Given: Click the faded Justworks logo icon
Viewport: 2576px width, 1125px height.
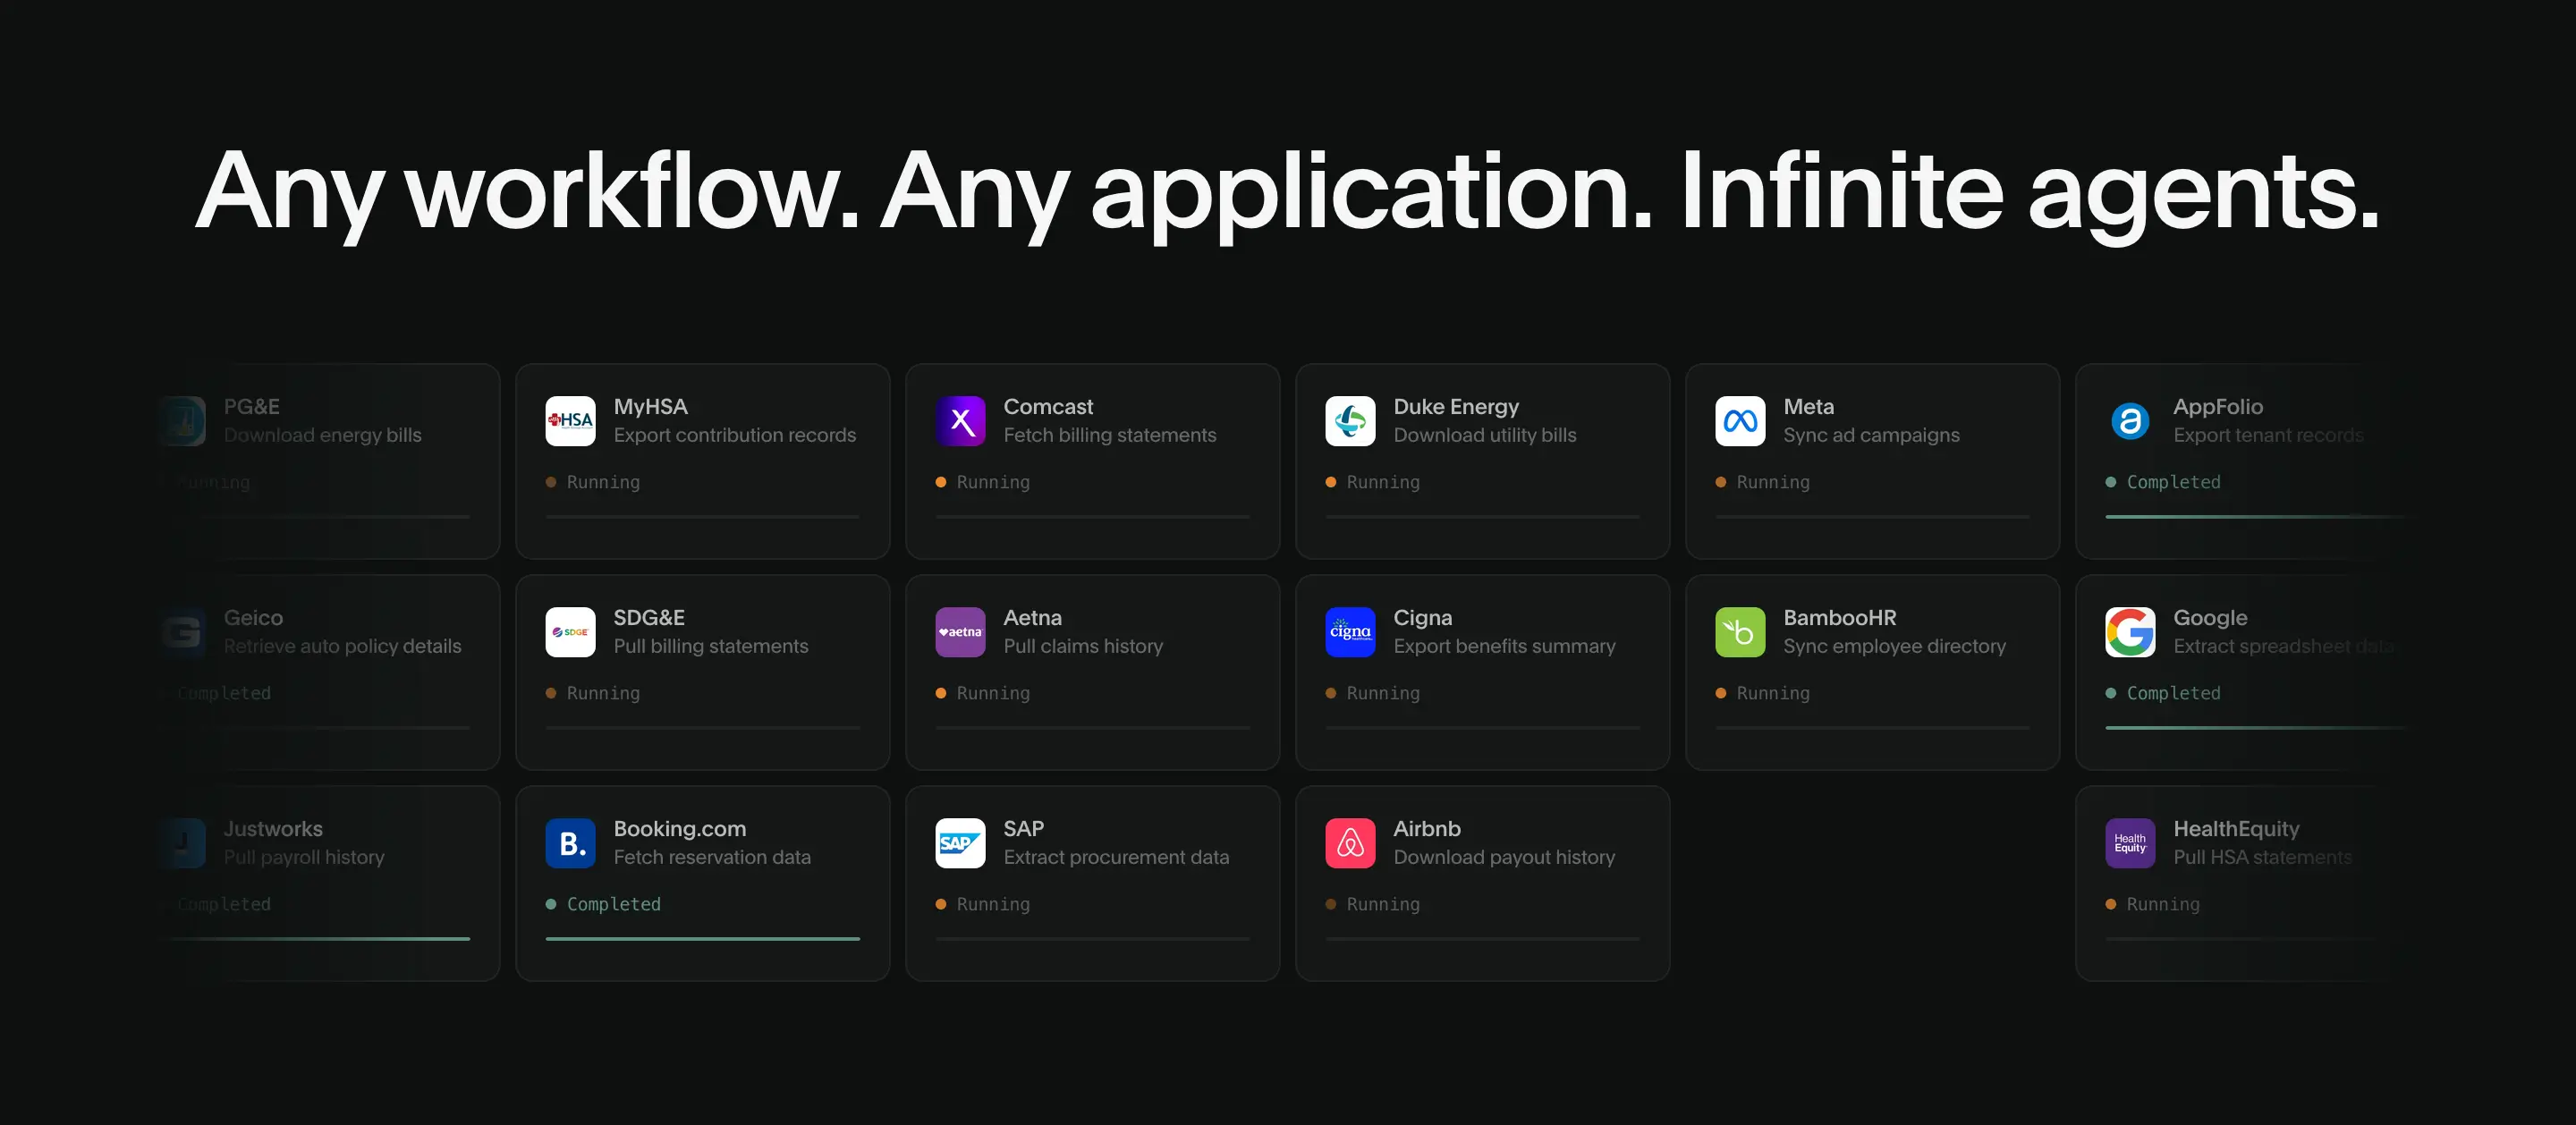Looking at the screenshot, I should coord(181,843).
